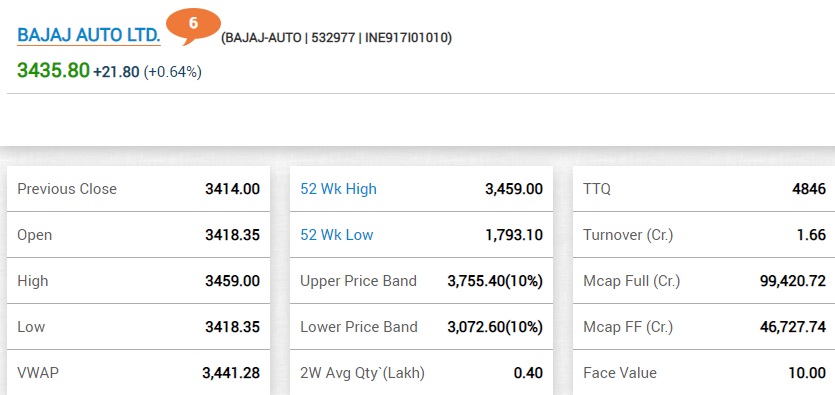The width and height of the screenshot is (835, 395).
Task: Select the High value 3459.00 in left card
Action: click(233, 281)
